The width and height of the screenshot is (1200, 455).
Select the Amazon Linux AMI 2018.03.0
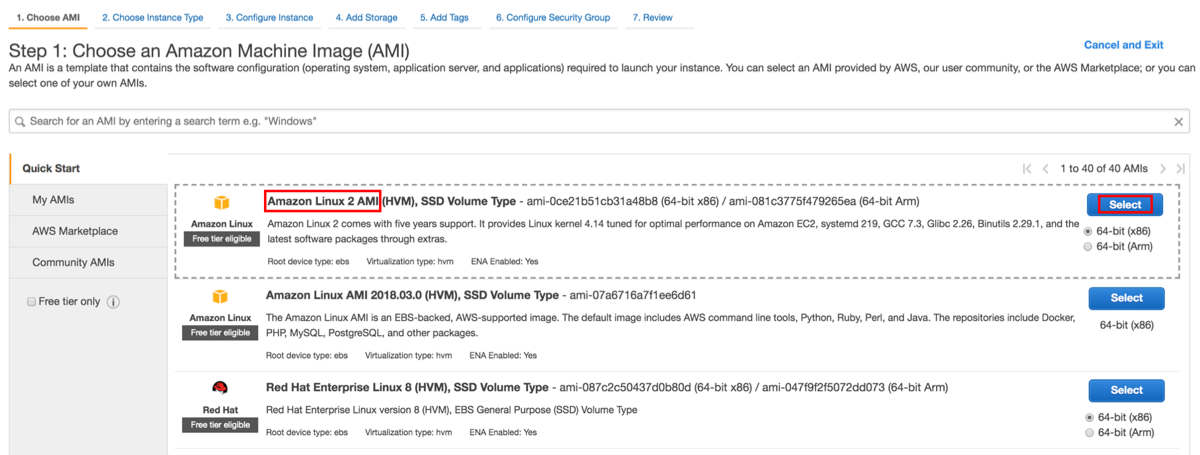[1126, 298]
